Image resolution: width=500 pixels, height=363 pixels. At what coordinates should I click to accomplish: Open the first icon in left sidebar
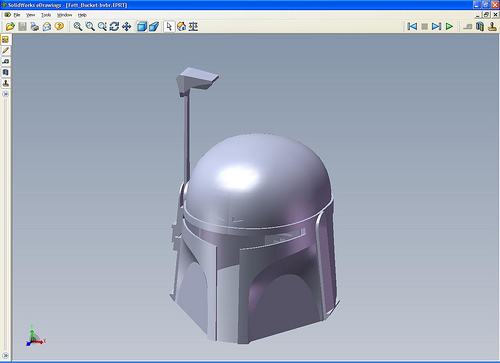point(5,40)
